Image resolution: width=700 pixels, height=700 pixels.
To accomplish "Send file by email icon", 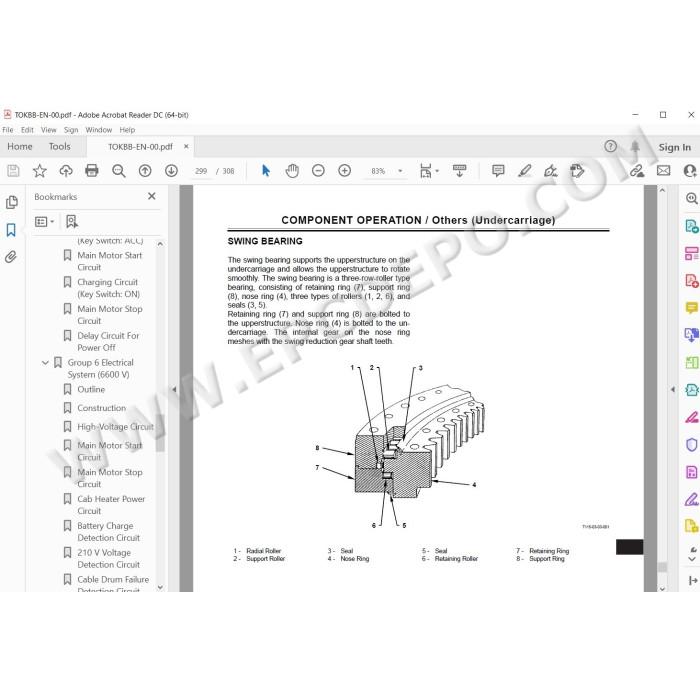I will tap(663, 171).
